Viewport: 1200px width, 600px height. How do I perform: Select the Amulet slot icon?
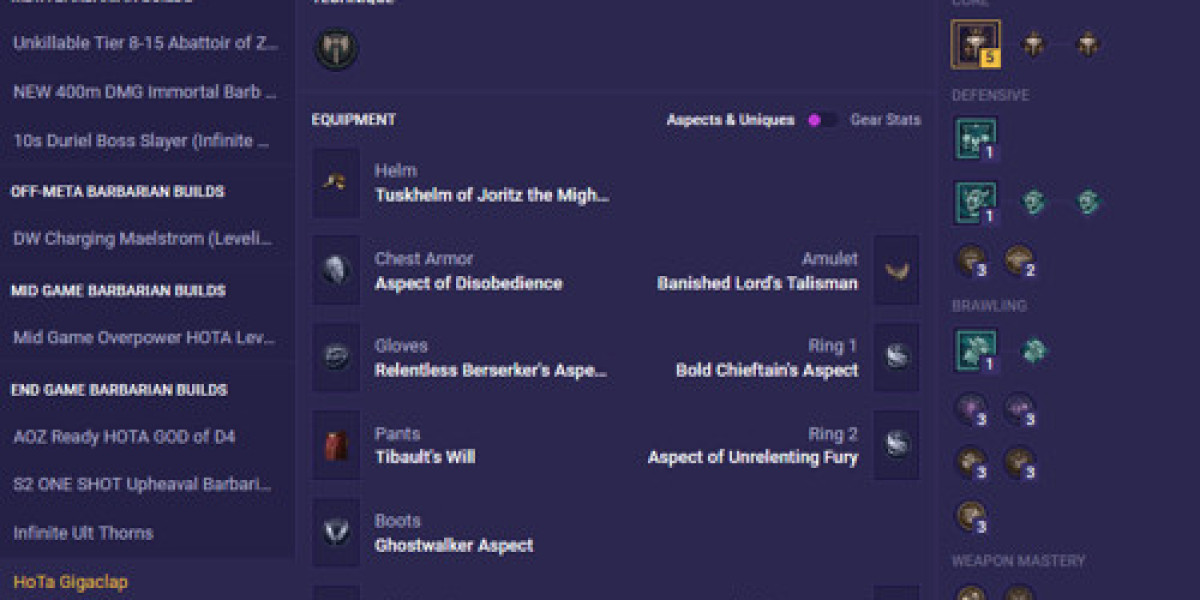pyautogui.click(x=896, y=270)
